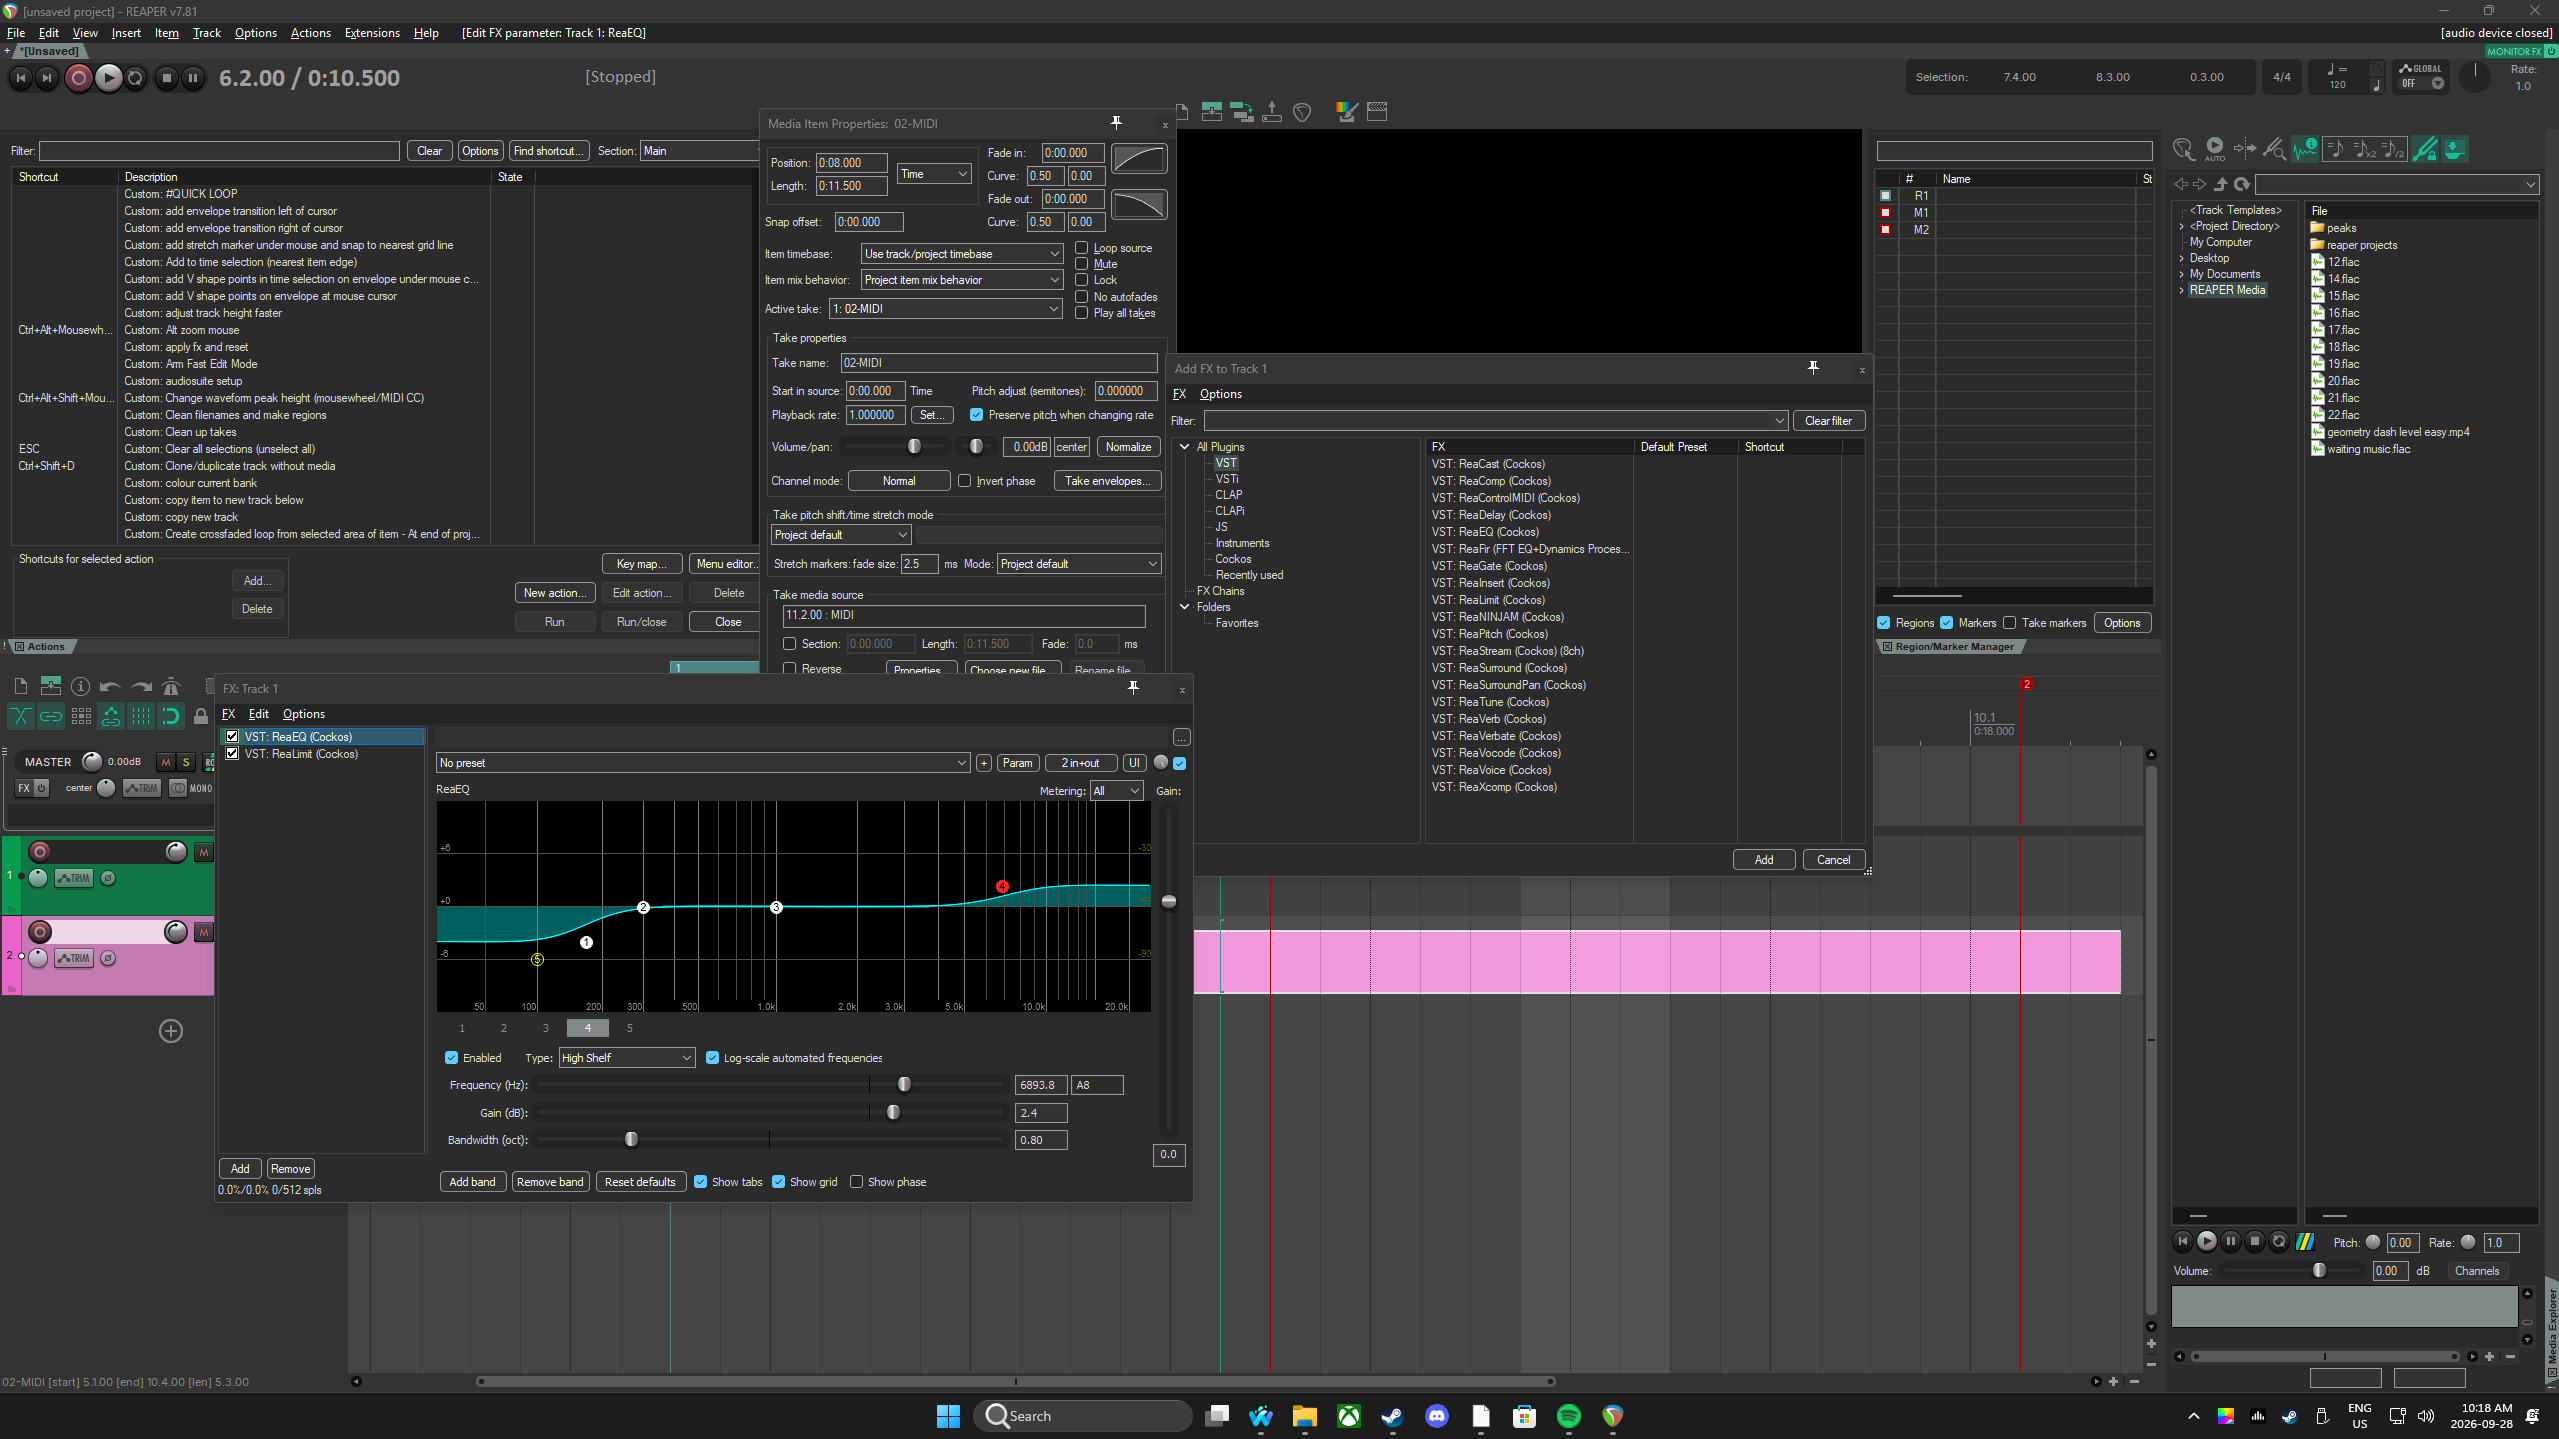Image resolution: width=2559 pixels, height=1439 pixels.
Task: Toggle ReaEQ band Enabled checkbox
Action: [x=452, y=1058]
